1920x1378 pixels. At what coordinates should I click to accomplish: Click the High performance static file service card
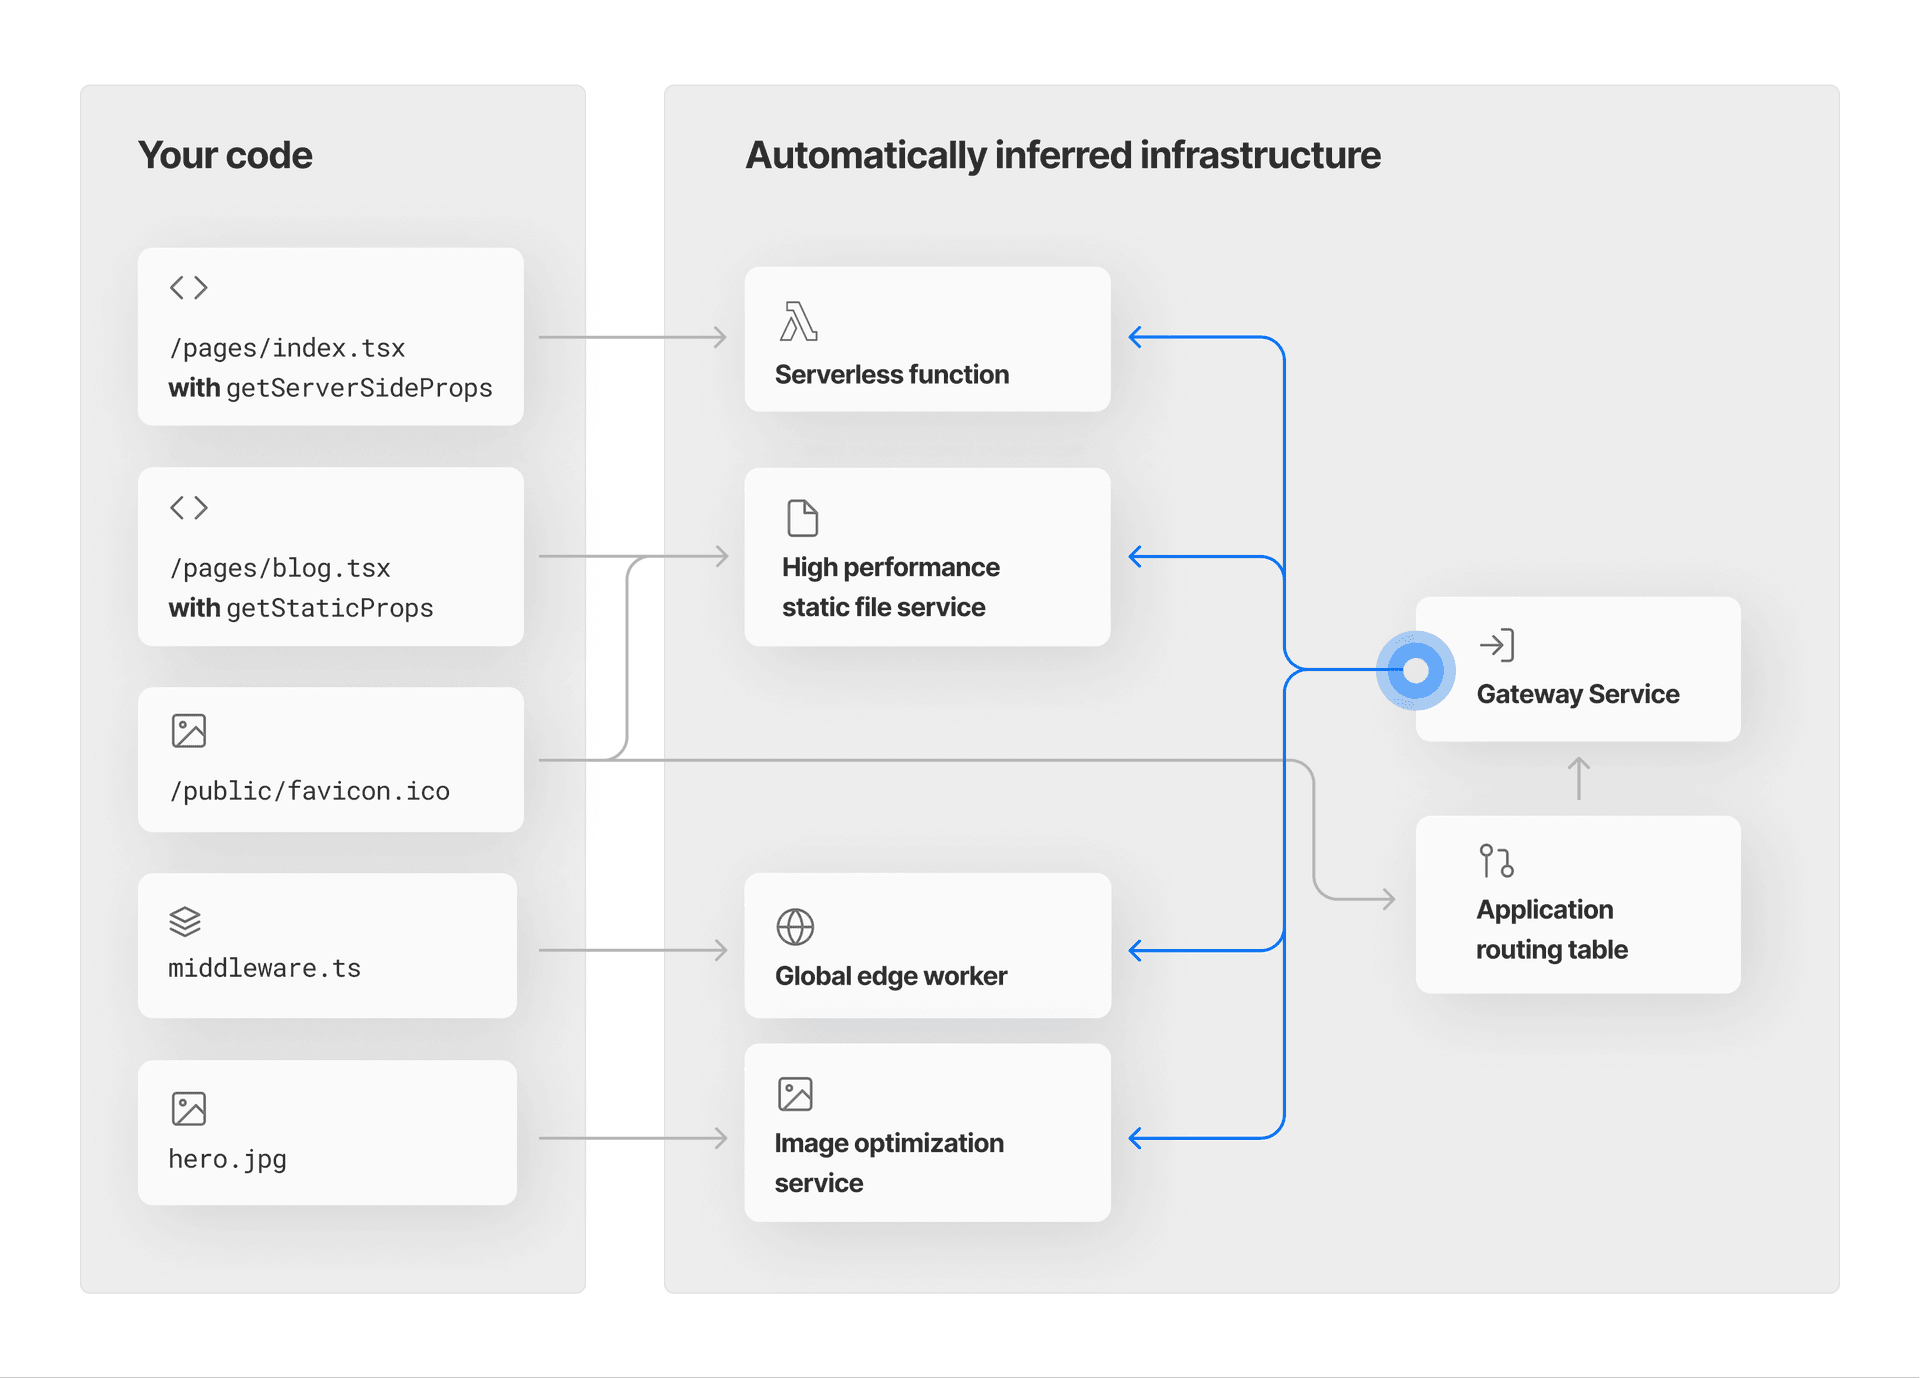tap(927, 558)
